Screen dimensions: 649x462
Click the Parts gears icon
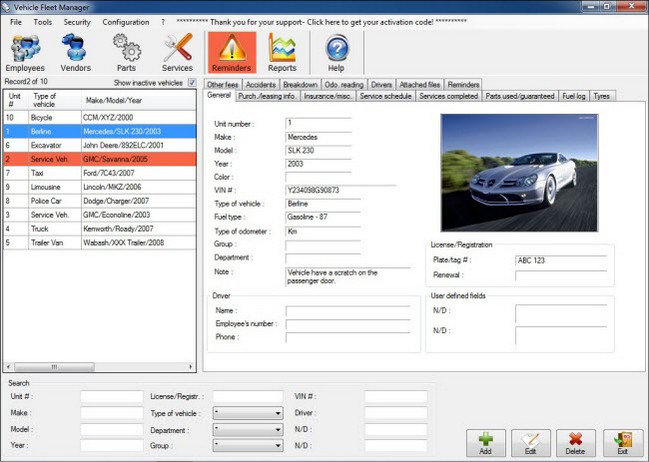point(126,52)
